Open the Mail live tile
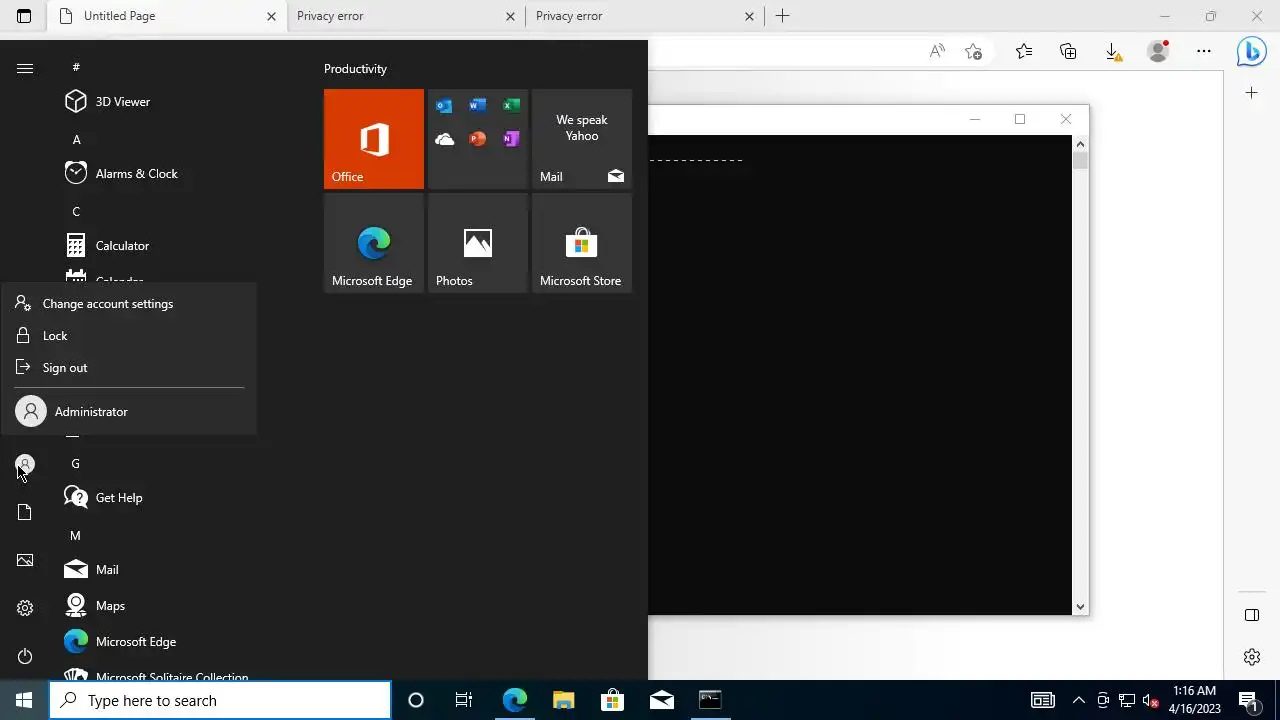The image size is (1280, 720). click(582, 139)
